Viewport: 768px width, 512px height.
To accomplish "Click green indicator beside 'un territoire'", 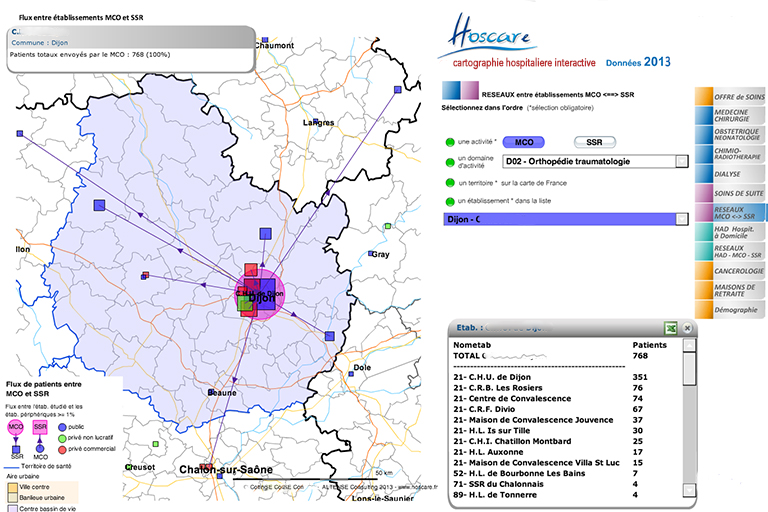I will pos(450,183).
